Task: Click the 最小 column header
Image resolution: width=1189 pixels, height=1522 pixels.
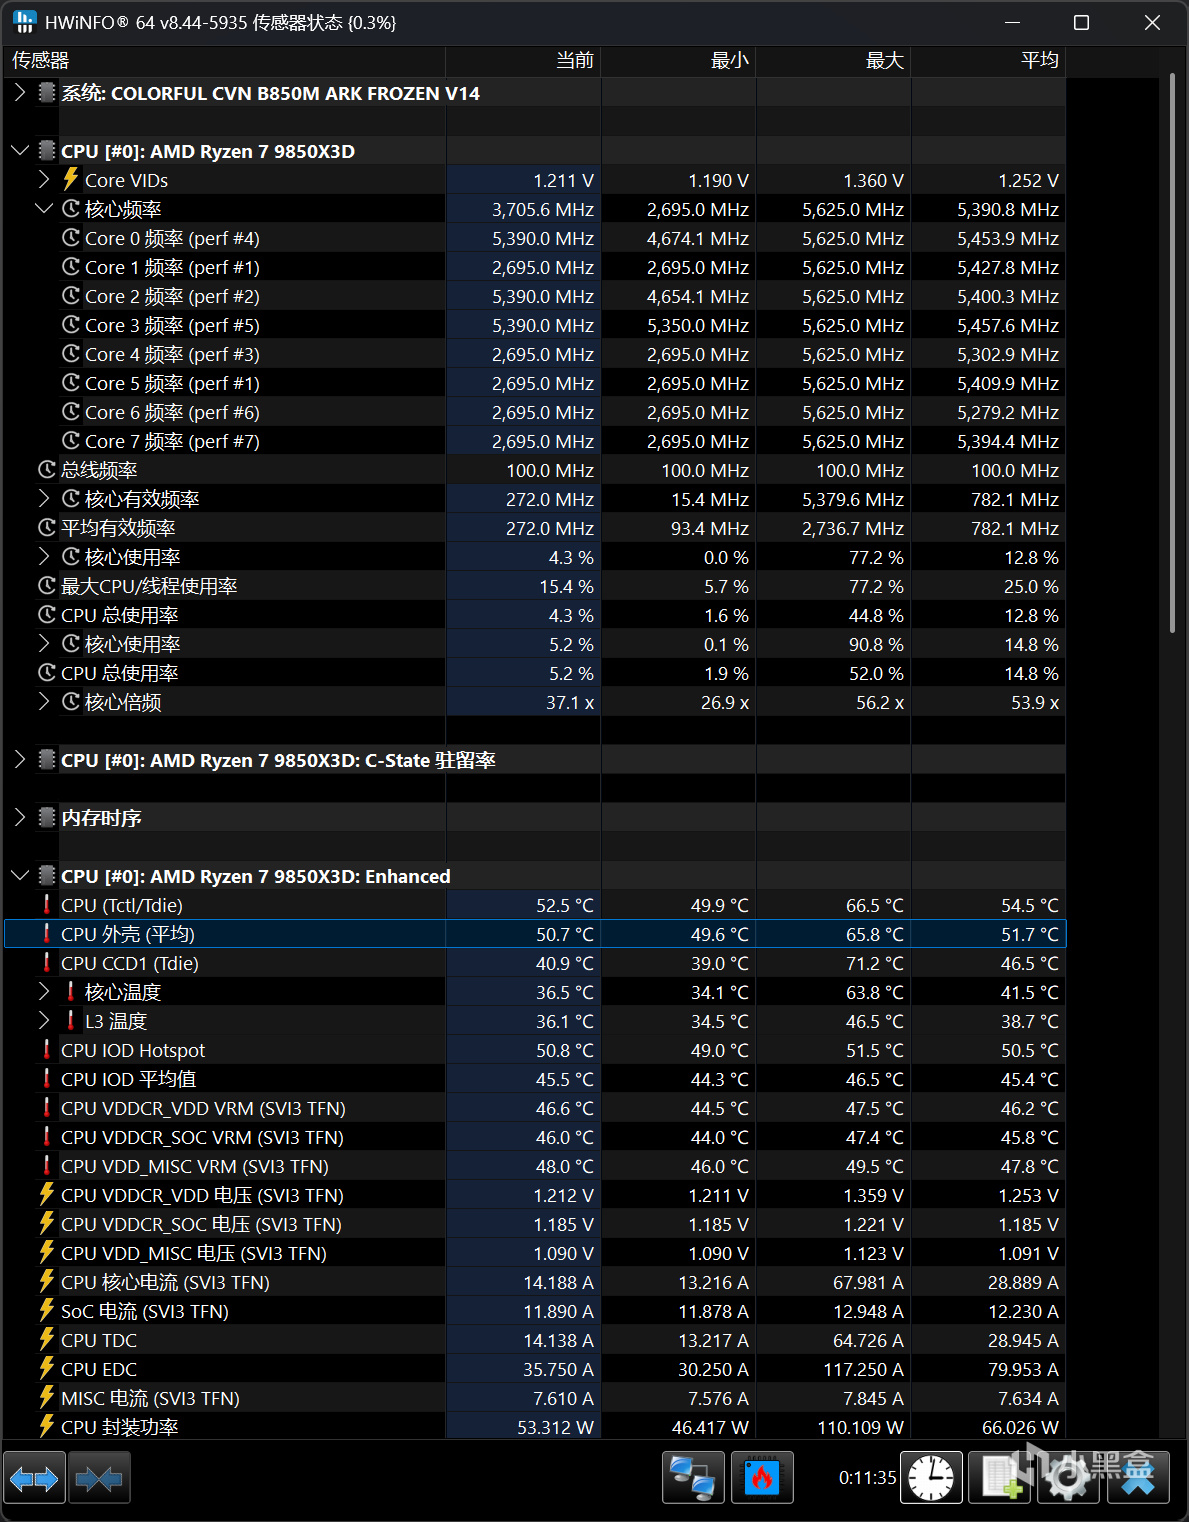Action: click(678, 61)
